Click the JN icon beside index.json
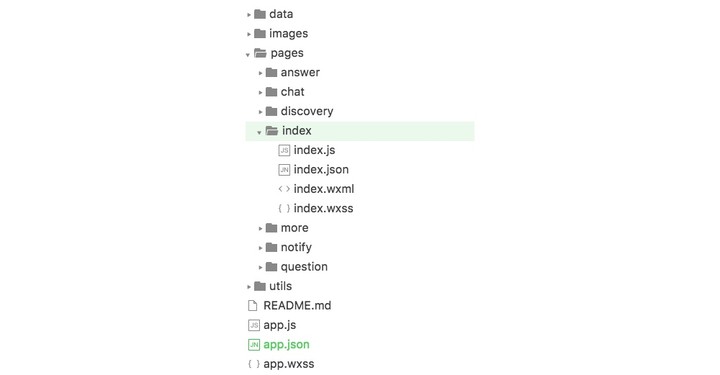 [284, 170]
